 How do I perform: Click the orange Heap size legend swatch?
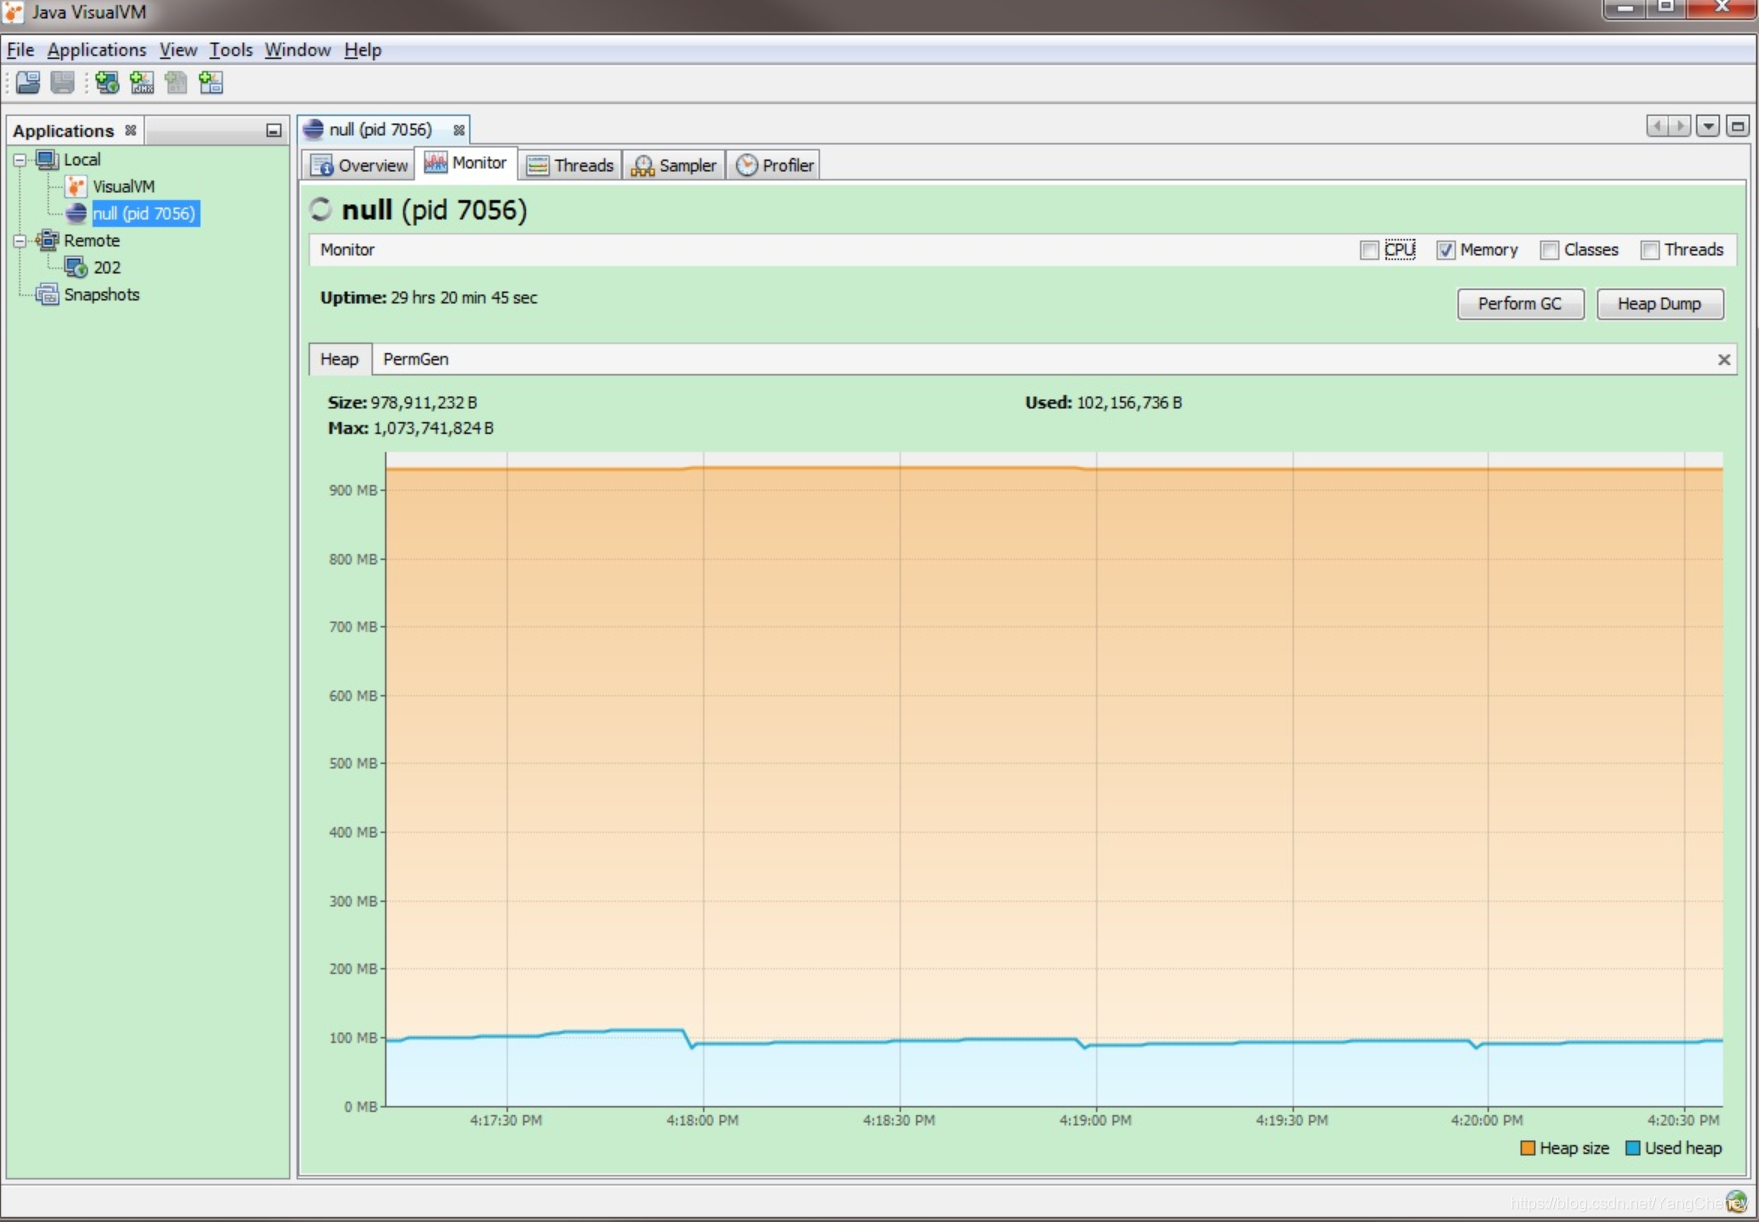(x=1527, y=1149)
